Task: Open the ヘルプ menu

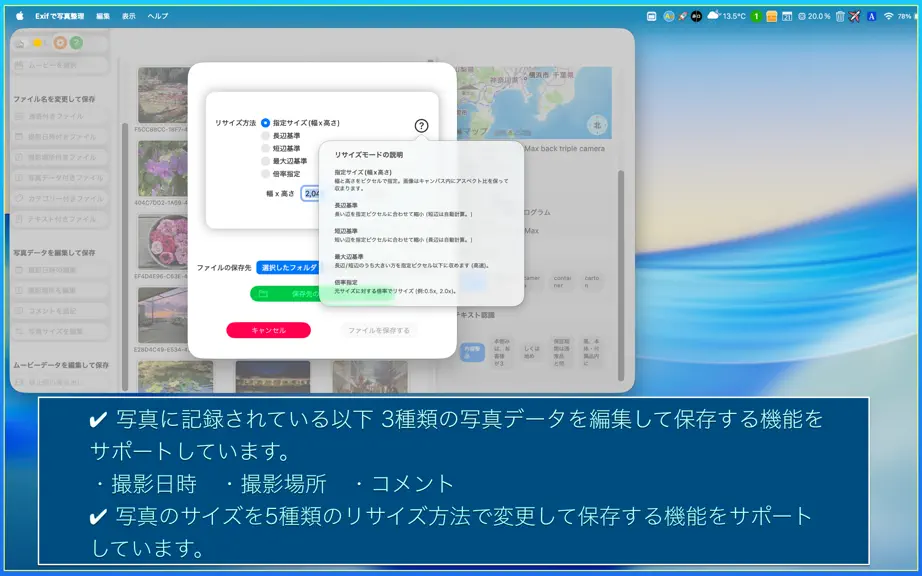Action: 158,16
